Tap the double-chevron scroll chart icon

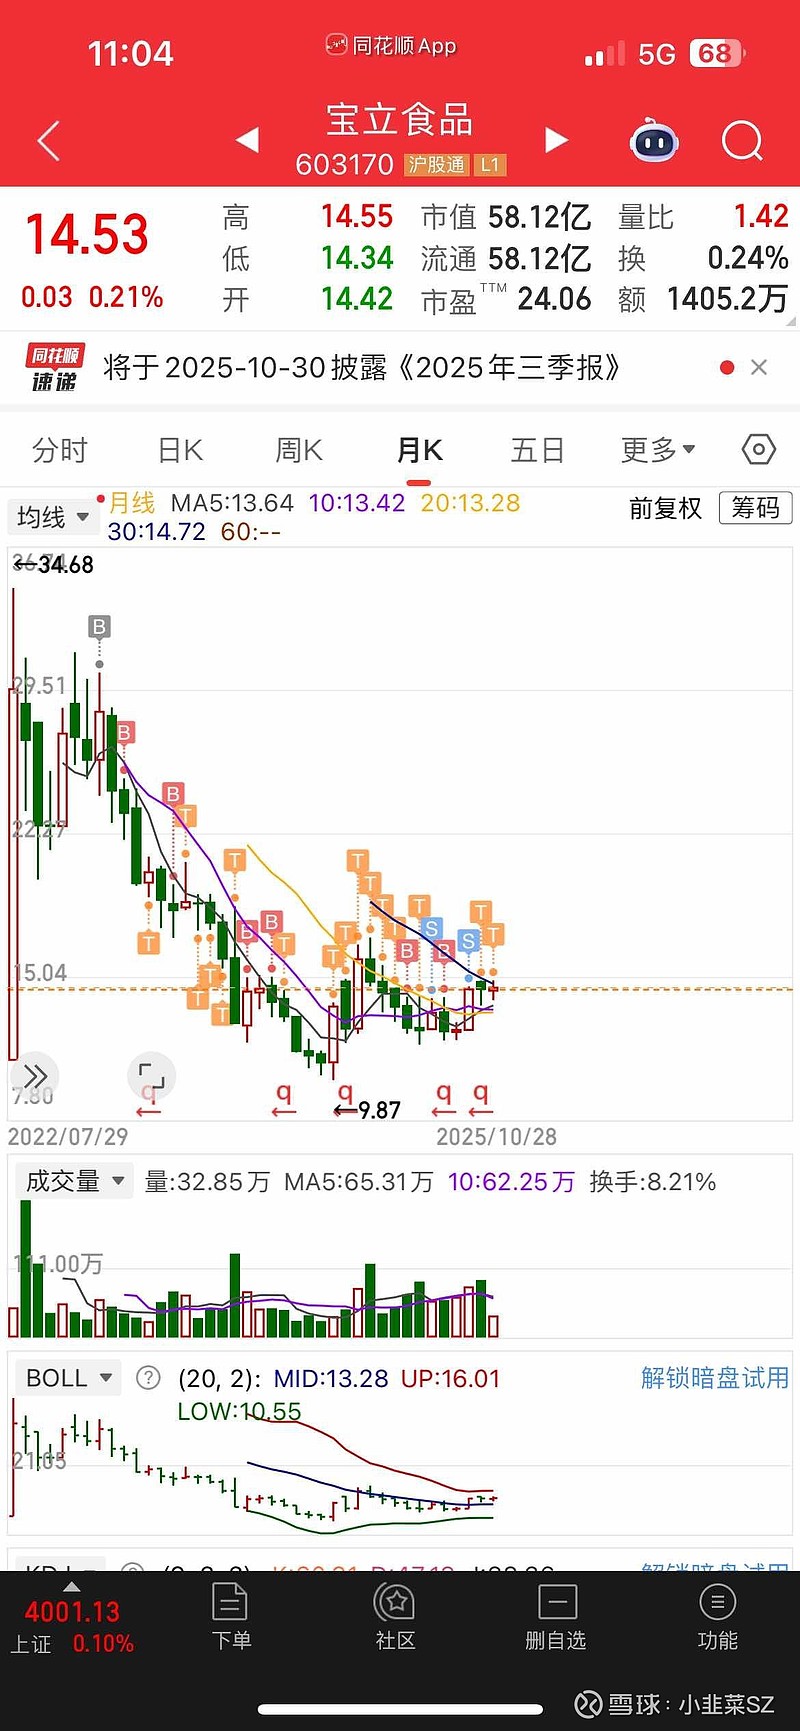[x=35, y=1076]
